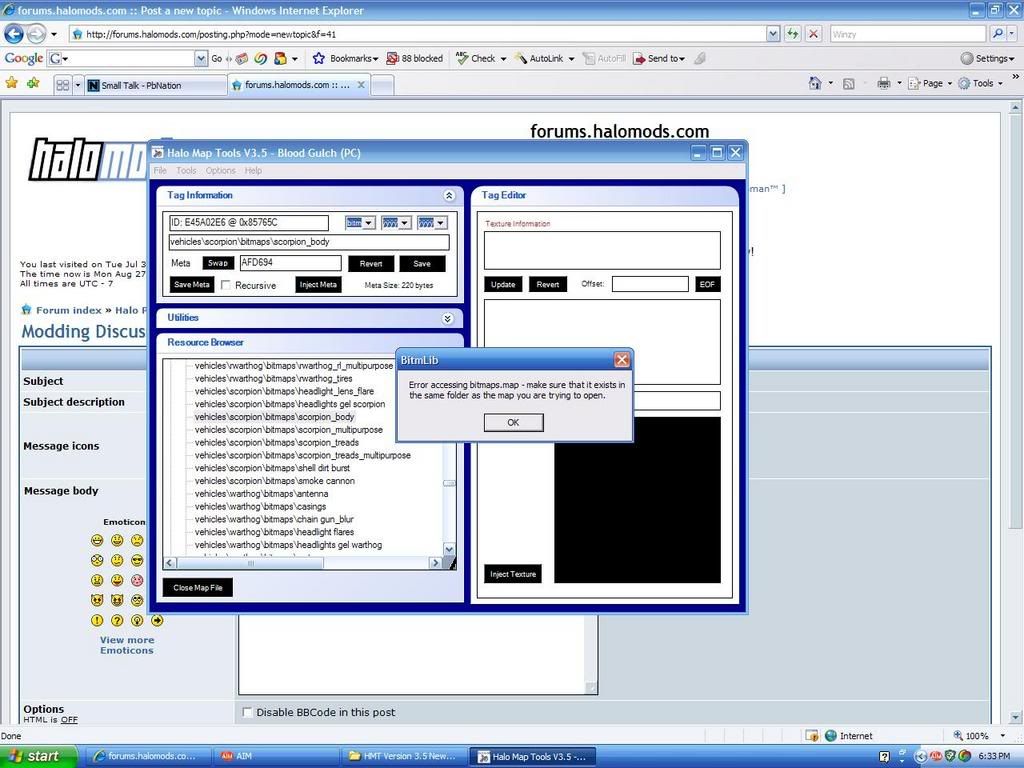The width and height of the screenshot is (1024, 768).
Task: Click the Close Map File button
Action: coord(198,588)
